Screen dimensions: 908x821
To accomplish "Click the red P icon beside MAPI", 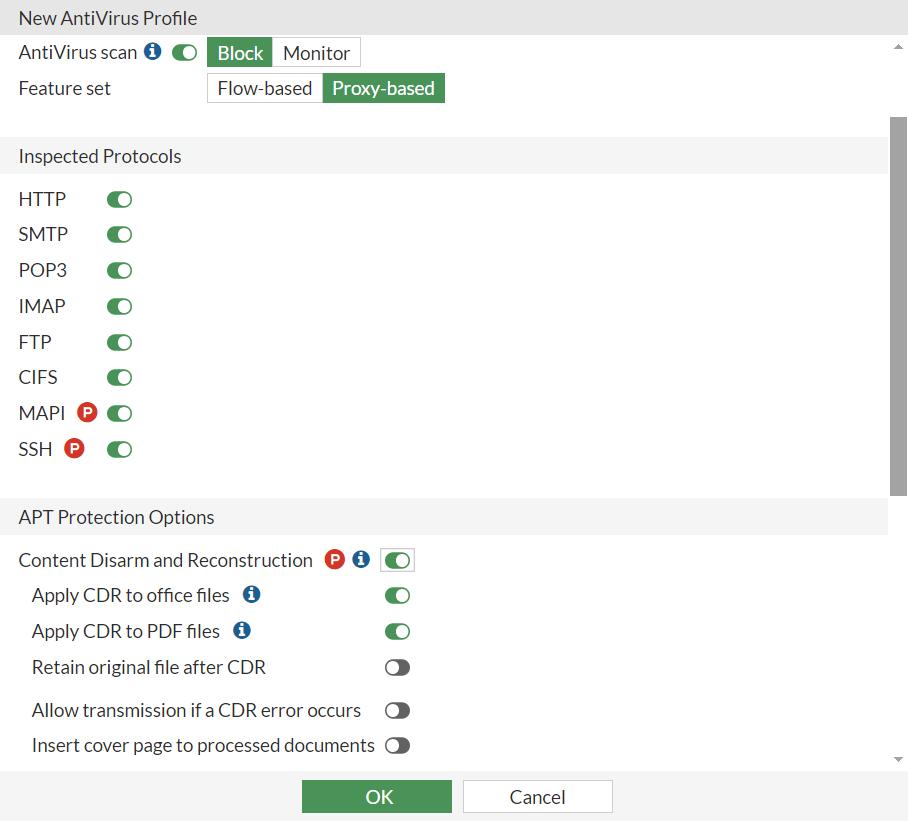I will (87, 413).
